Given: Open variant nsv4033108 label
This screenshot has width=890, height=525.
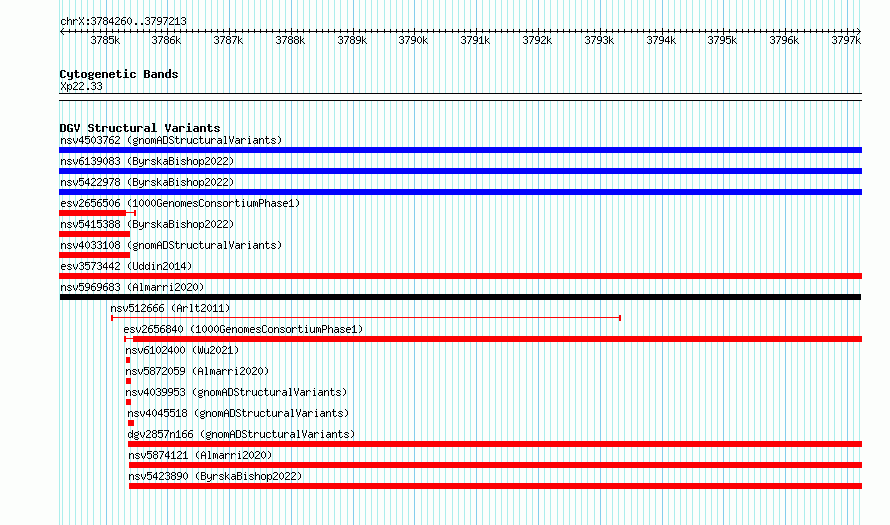Looking at the screenshot, I should click(171, 245).
